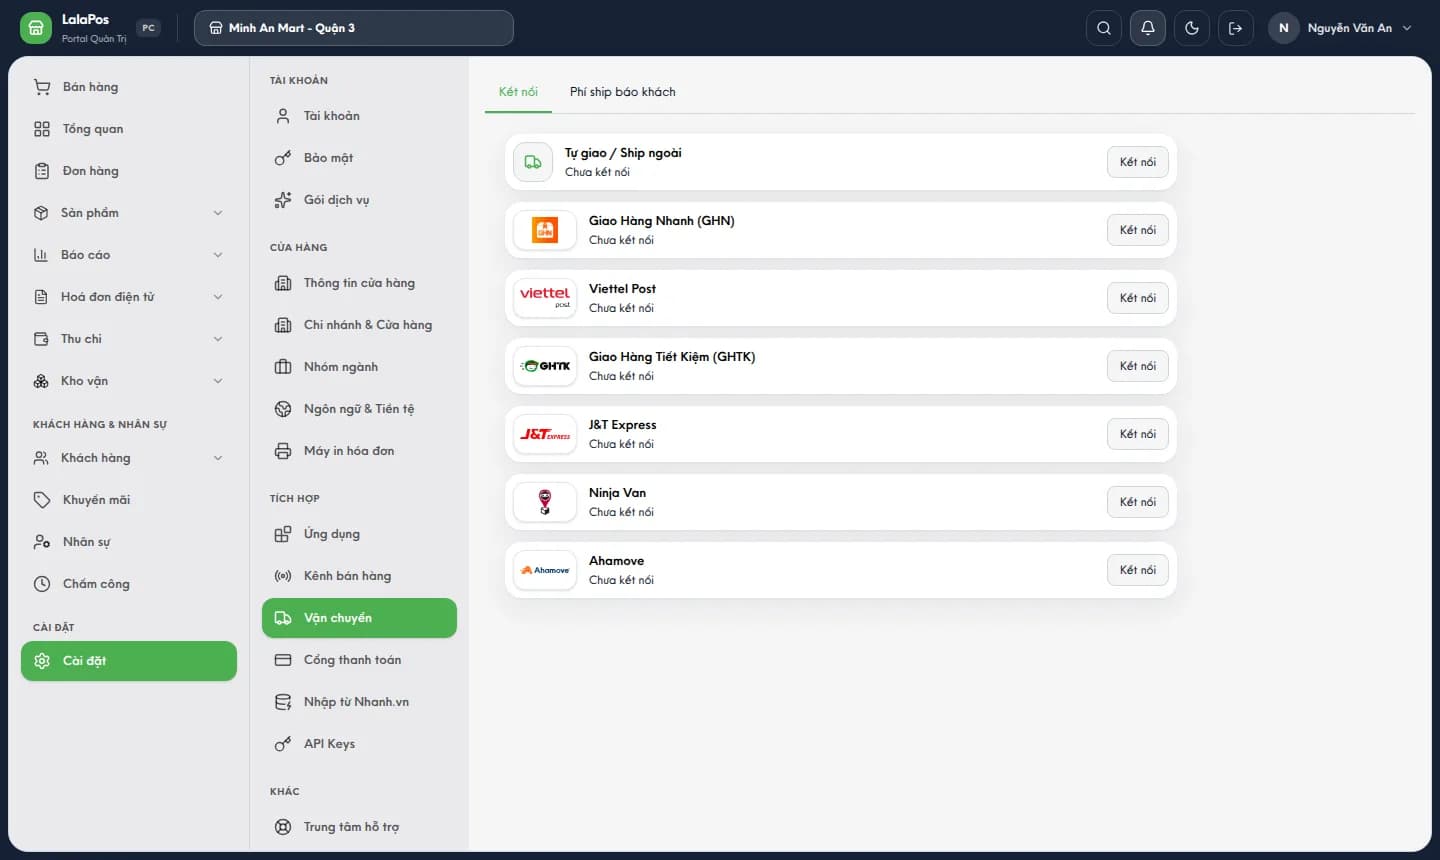Expand Hoá đơn điện tử chevron
This screenshot has height=860, width=1440.
218,297
